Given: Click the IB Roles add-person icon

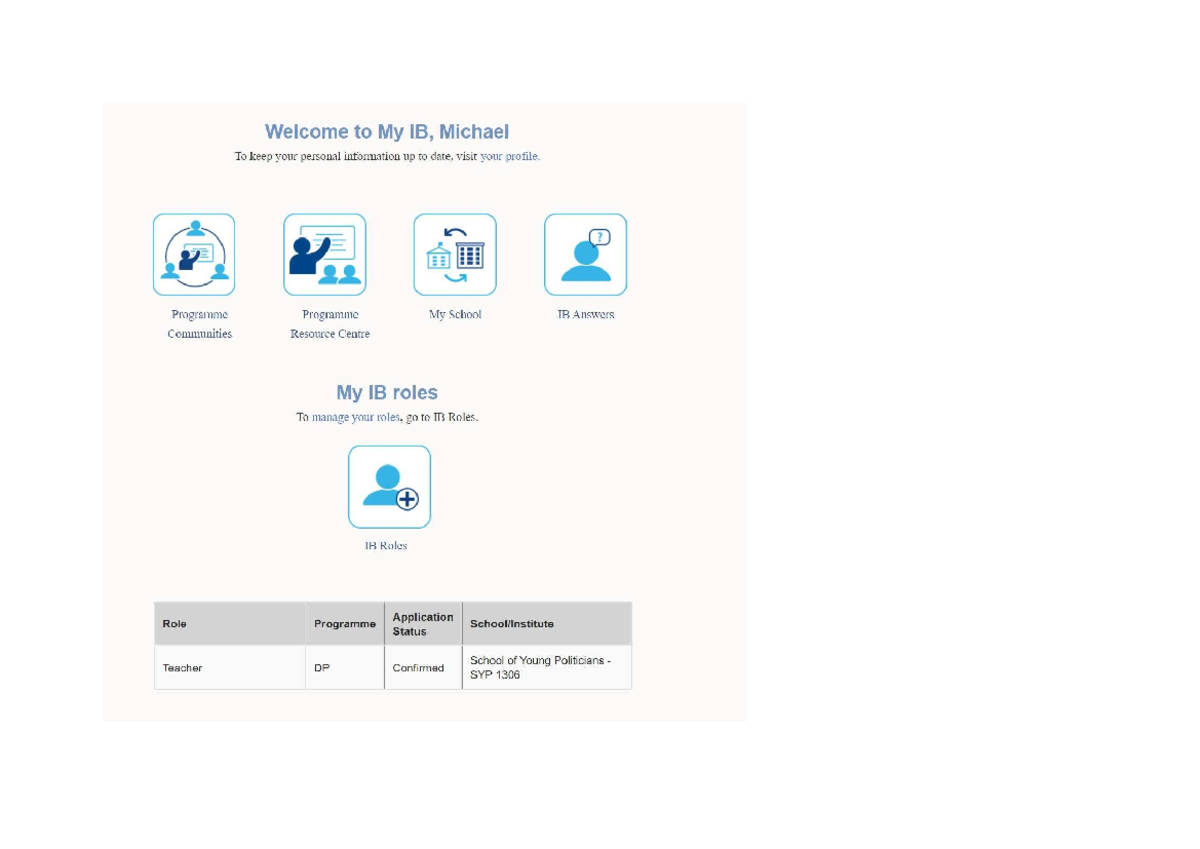Looking at the screenshot, I should pyautogui.click(x=390, y=487).
